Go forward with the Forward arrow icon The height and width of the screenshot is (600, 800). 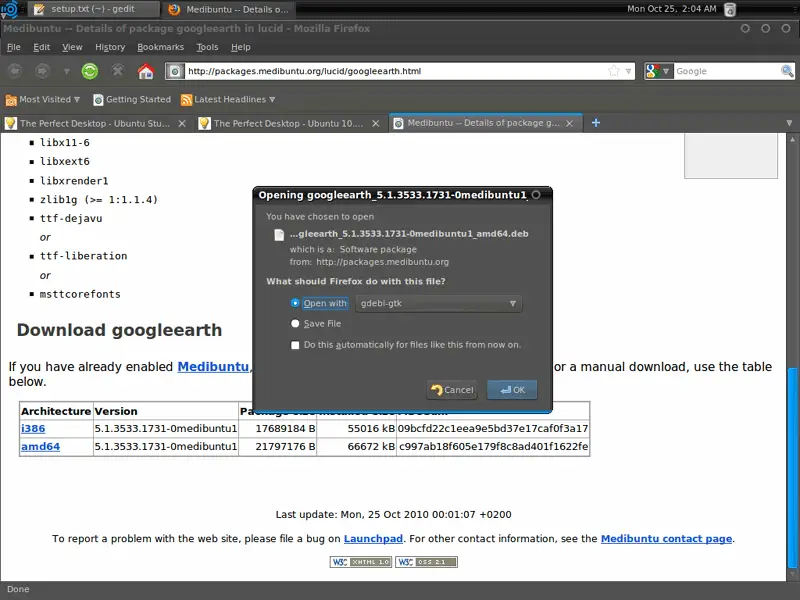(42, 70)
